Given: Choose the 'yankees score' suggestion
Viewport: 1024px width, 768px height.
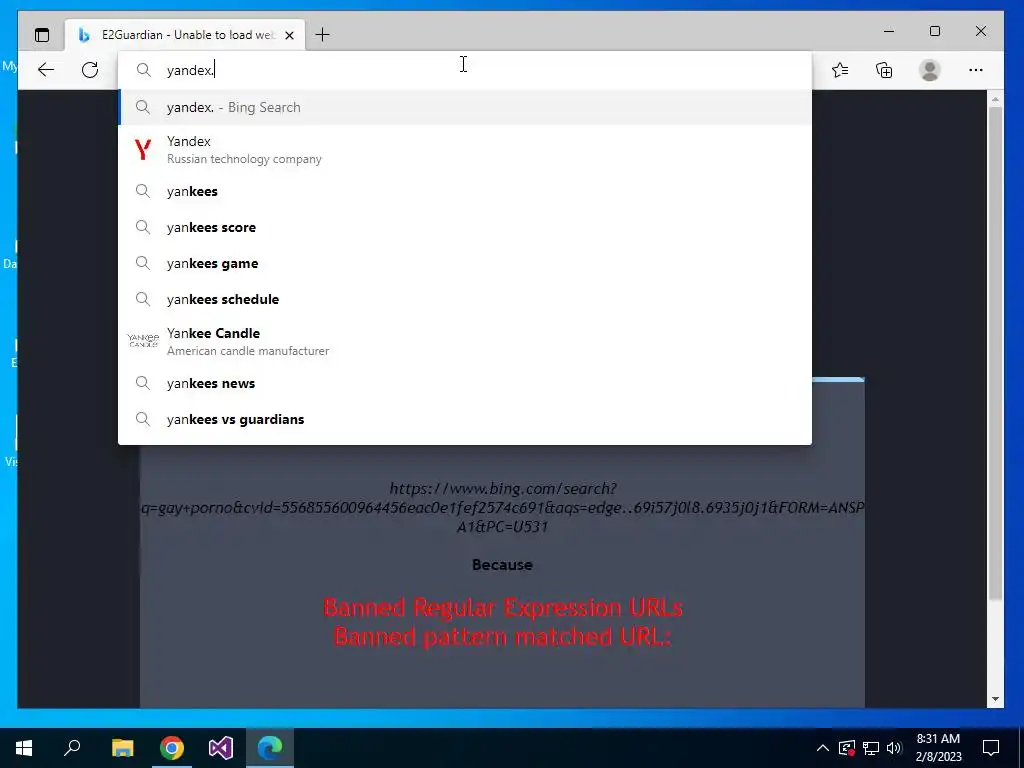Looking at the screenshot, I should tap(465, 227).
